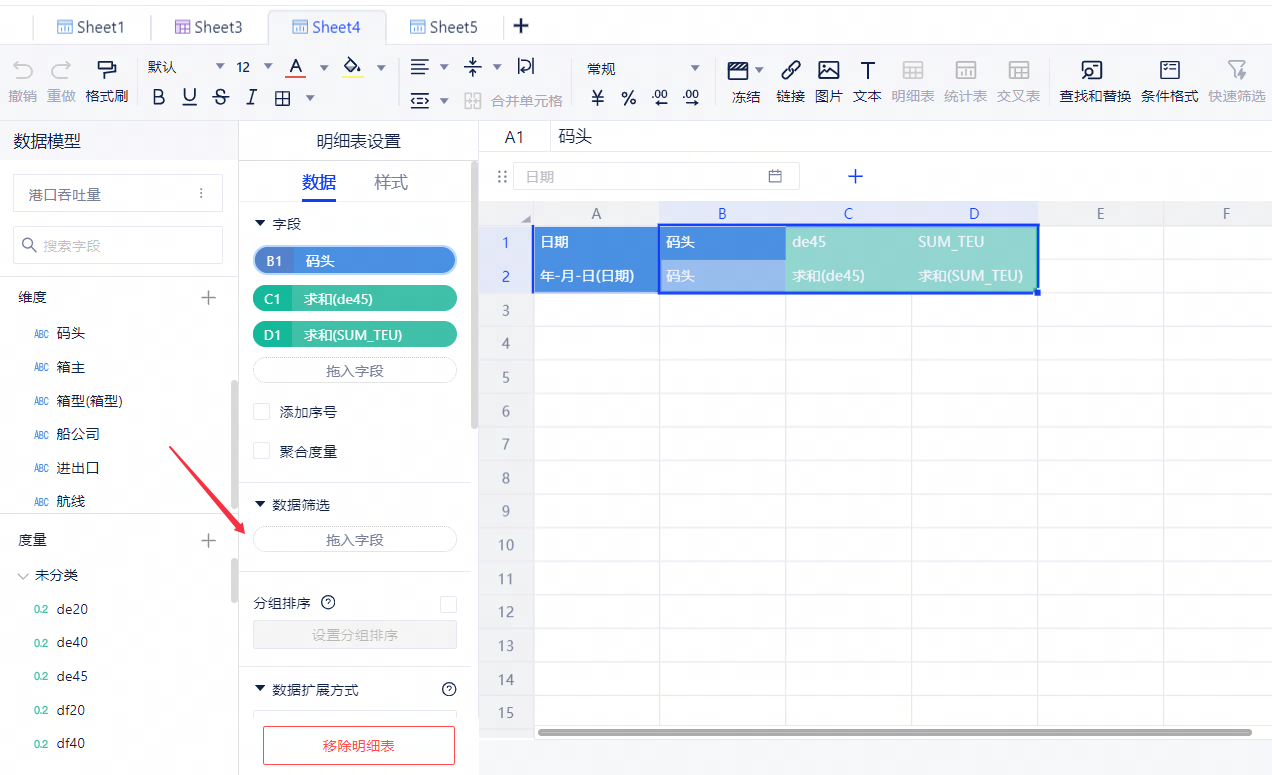
Task: Click the 搜索字段 search field
Action: click(118, 245)
